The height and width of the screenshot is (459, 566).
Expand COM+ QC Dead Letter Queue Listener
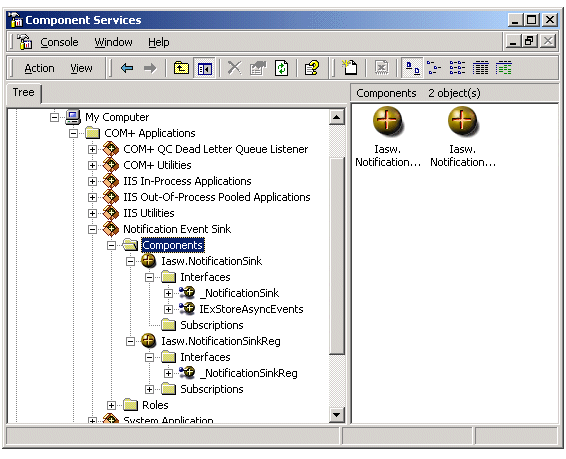(x=92, y=149)
